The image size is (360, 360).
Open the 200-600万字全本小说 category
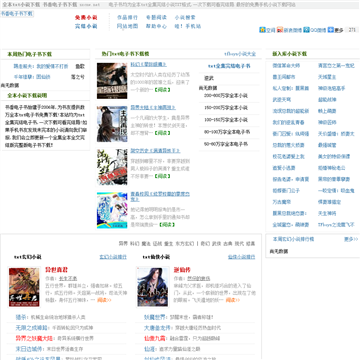226,96
